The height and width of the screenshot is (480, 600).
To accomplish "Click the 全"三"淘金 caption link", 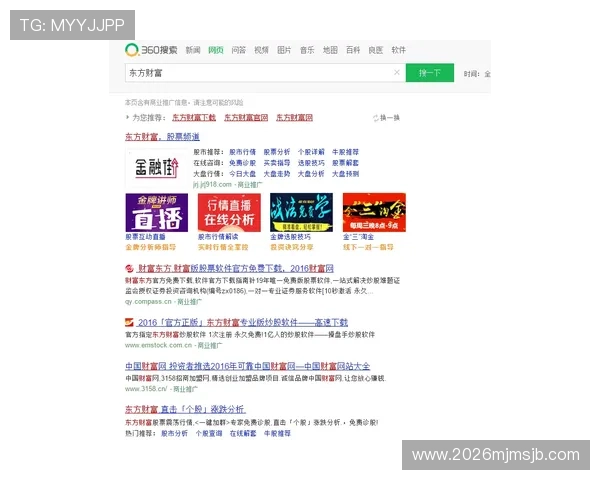I will click(359, 237).
